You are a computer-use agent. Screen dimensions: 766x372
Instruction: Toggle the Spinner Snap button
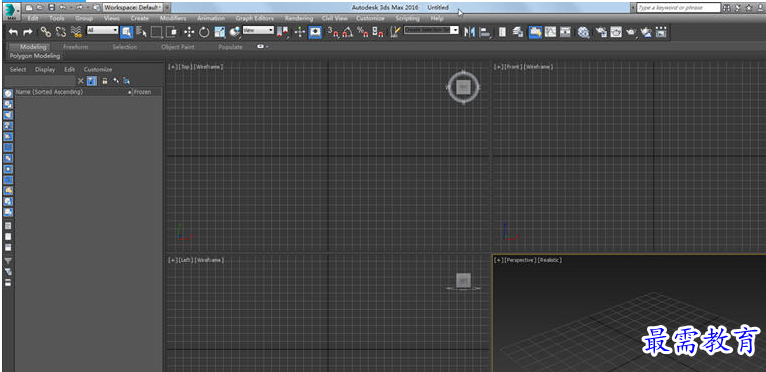pos(378,32)
